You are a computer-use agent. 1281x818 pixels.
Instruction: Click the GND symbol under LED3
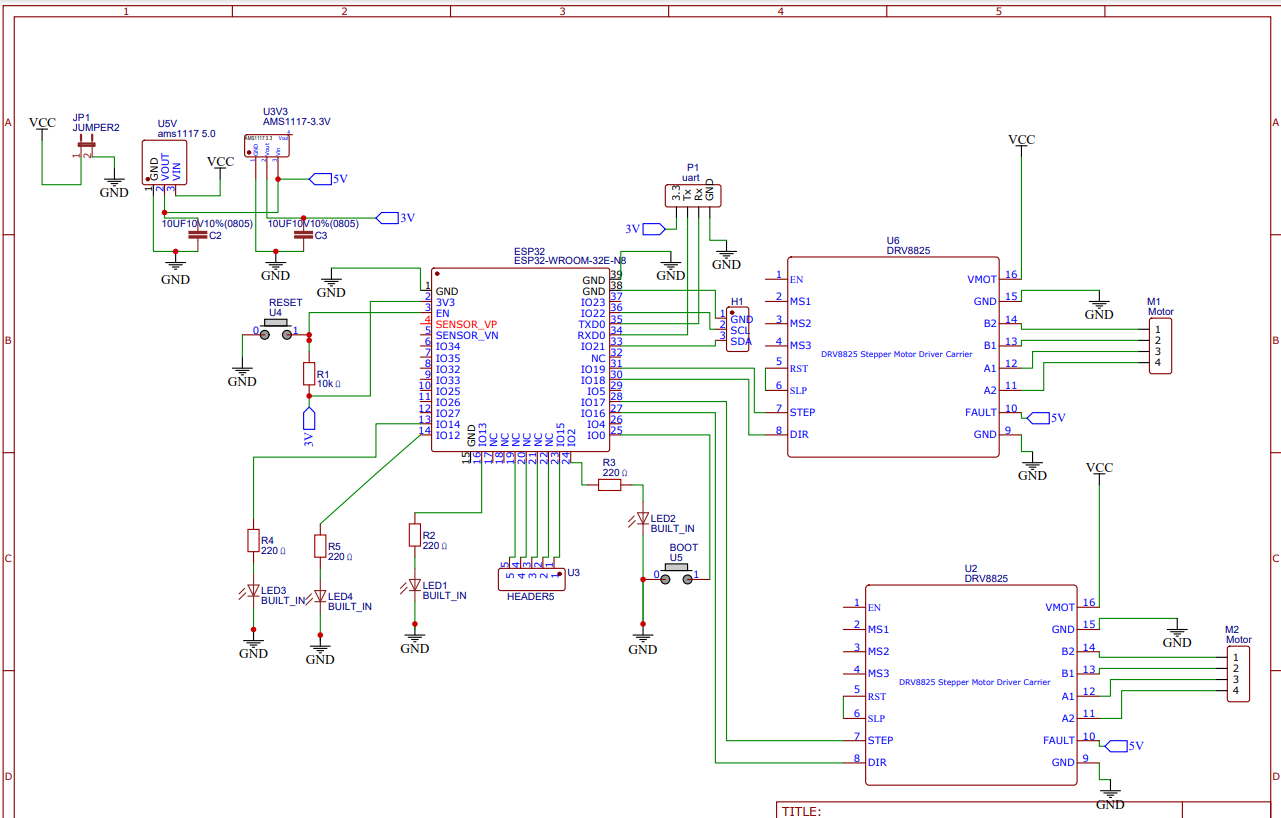pos(253,648)
